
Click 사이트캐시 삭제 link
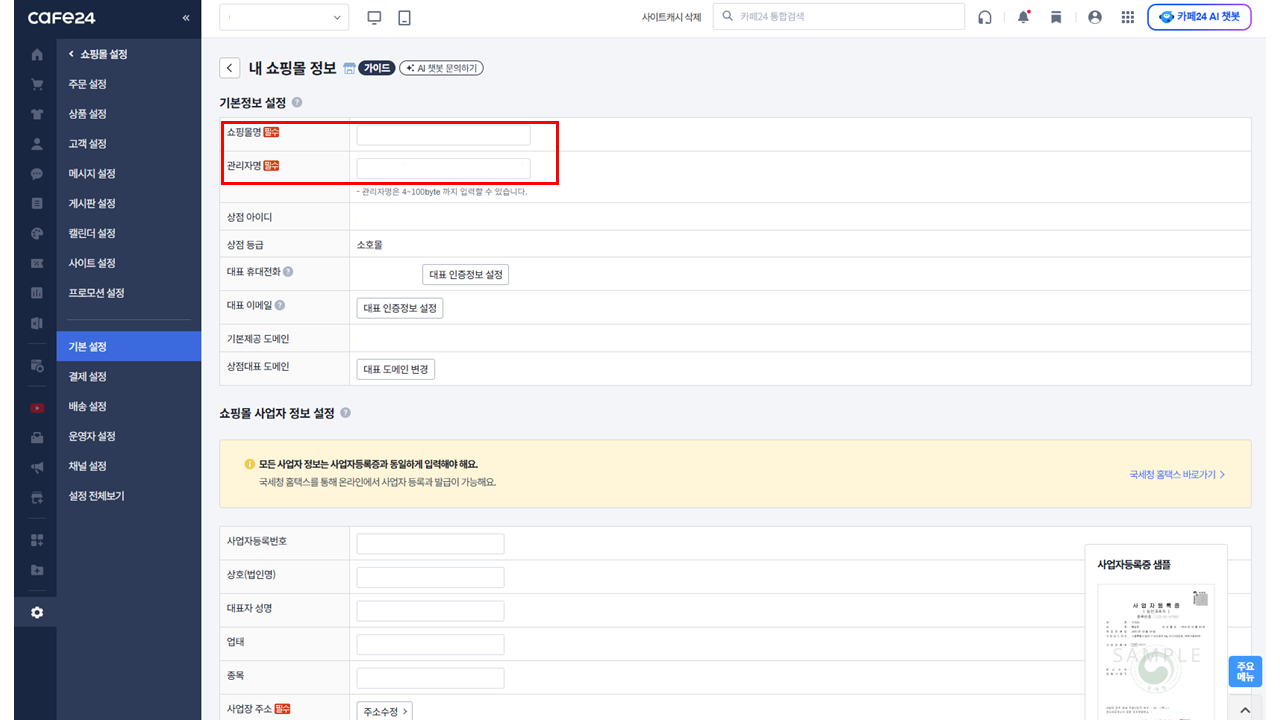pyautogui.click(x=671, y=18)
